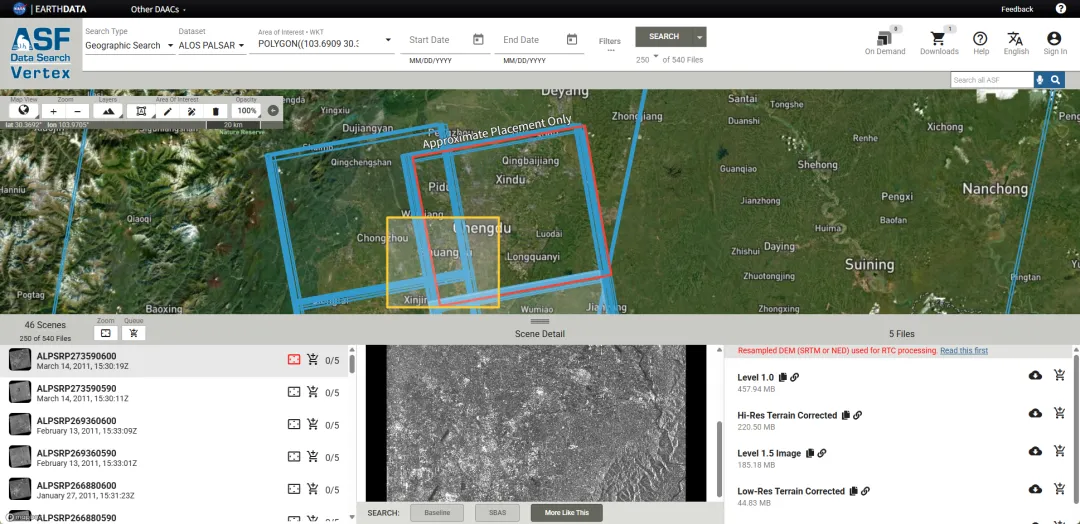Zoom out on the map with minus
This screenshot has height=524, width=1080.
coord(77,111)
